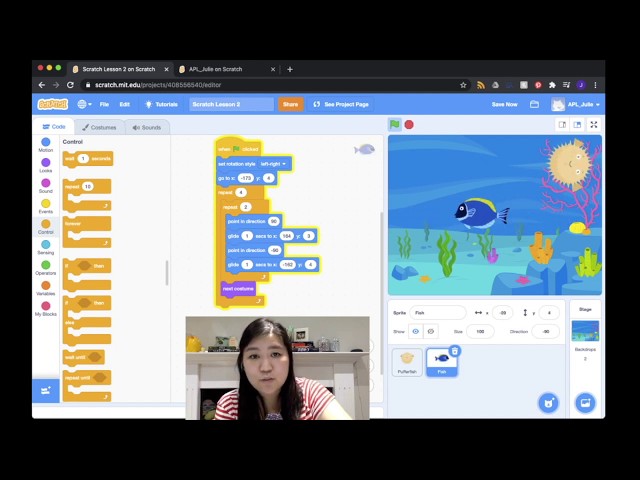Open the Scratch logo home link
The width and height of the screenshot is (640, 480).
(53, 104)
